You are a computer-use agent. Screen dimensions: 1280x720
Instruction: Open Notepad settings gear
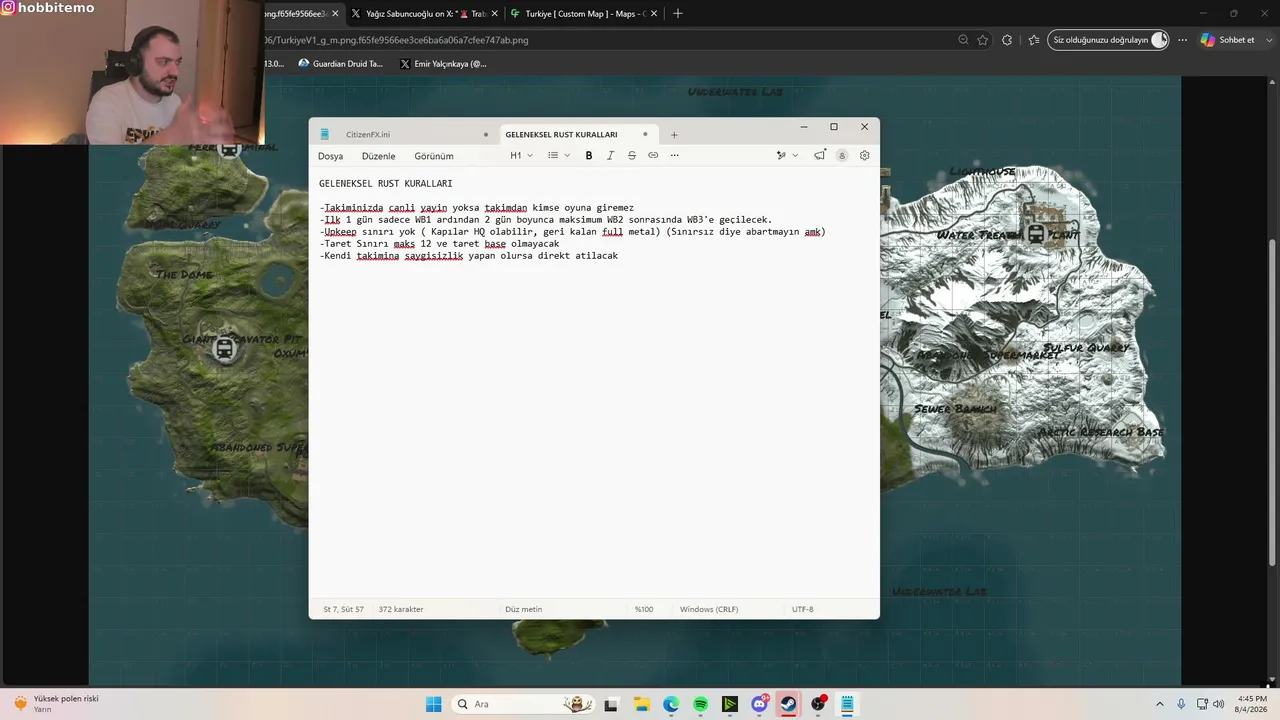(865, 155)
